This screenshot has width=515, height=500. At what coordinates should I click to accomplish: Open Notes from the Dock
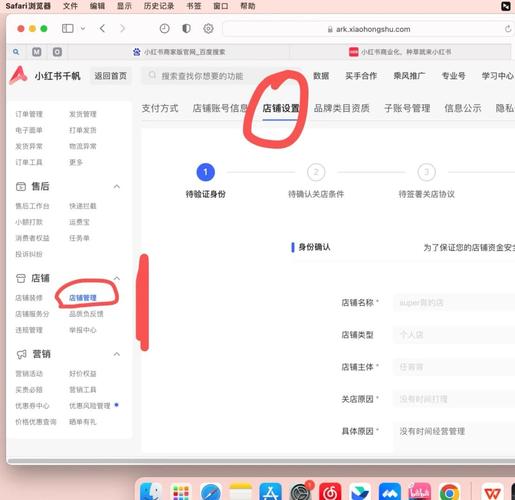[x=241, y=492]
